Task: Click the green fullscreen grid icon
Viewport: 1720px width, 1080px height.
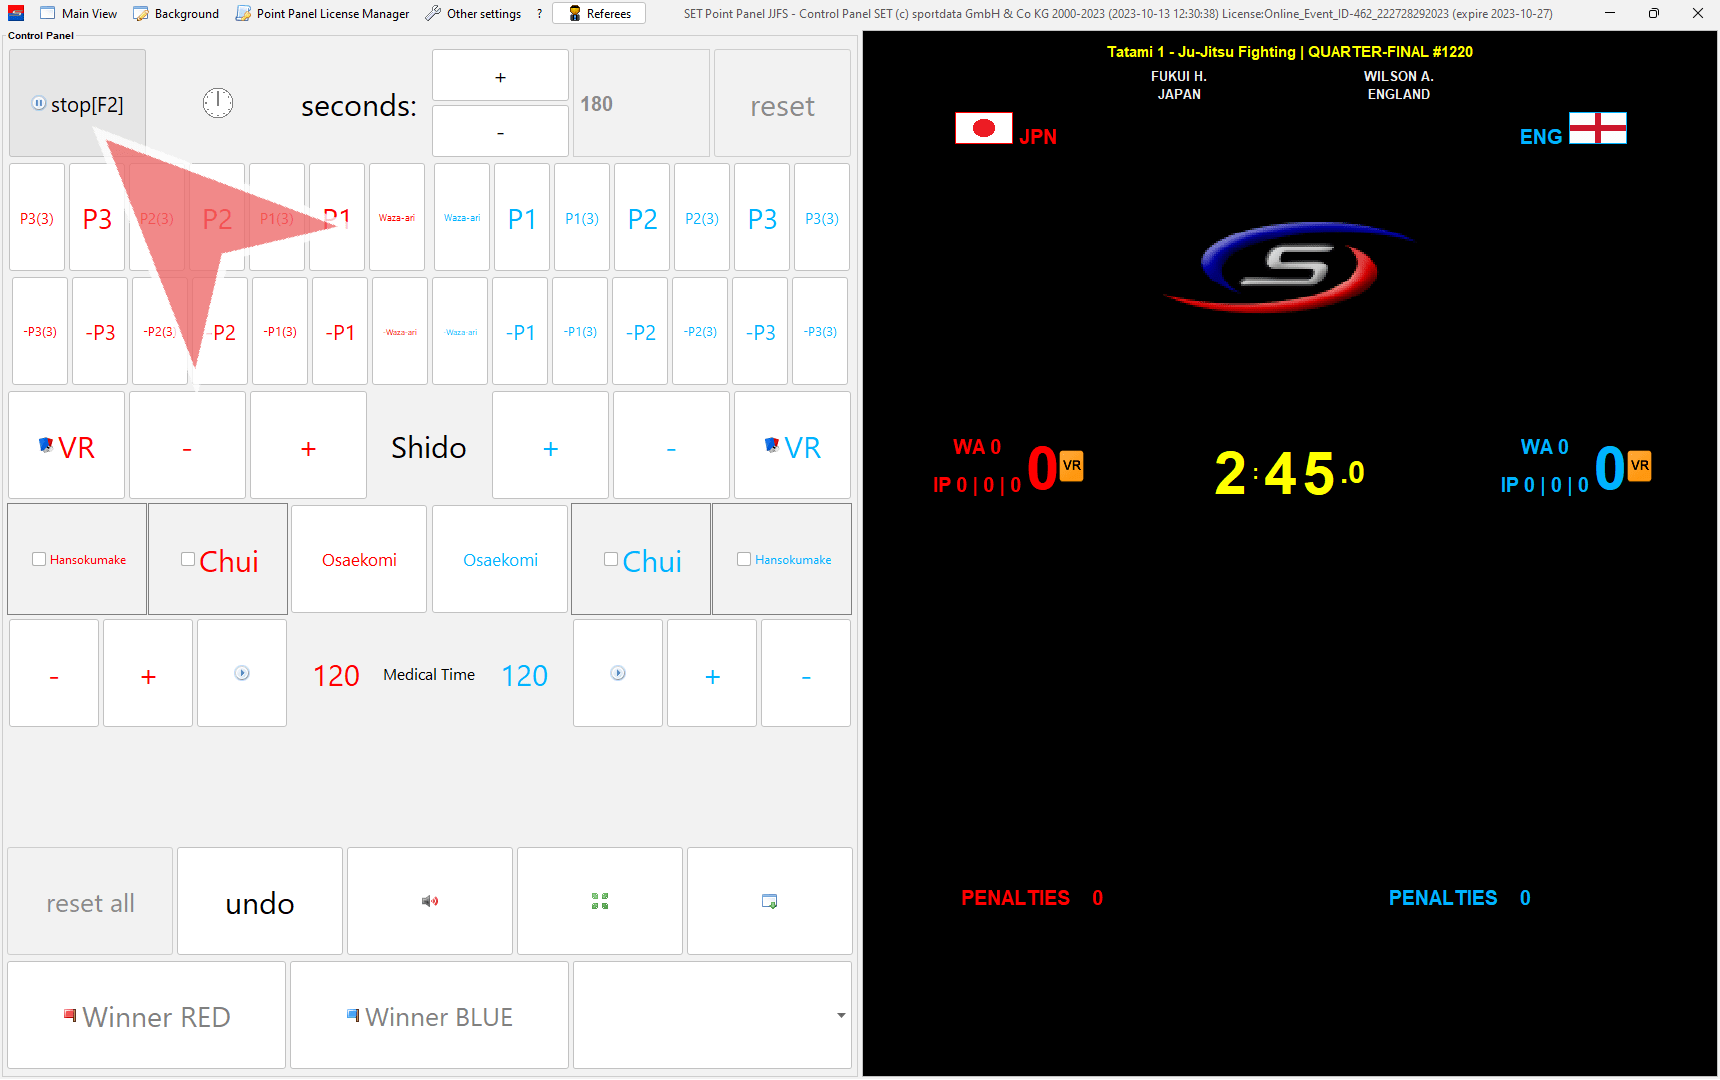Action: point(600,901)
